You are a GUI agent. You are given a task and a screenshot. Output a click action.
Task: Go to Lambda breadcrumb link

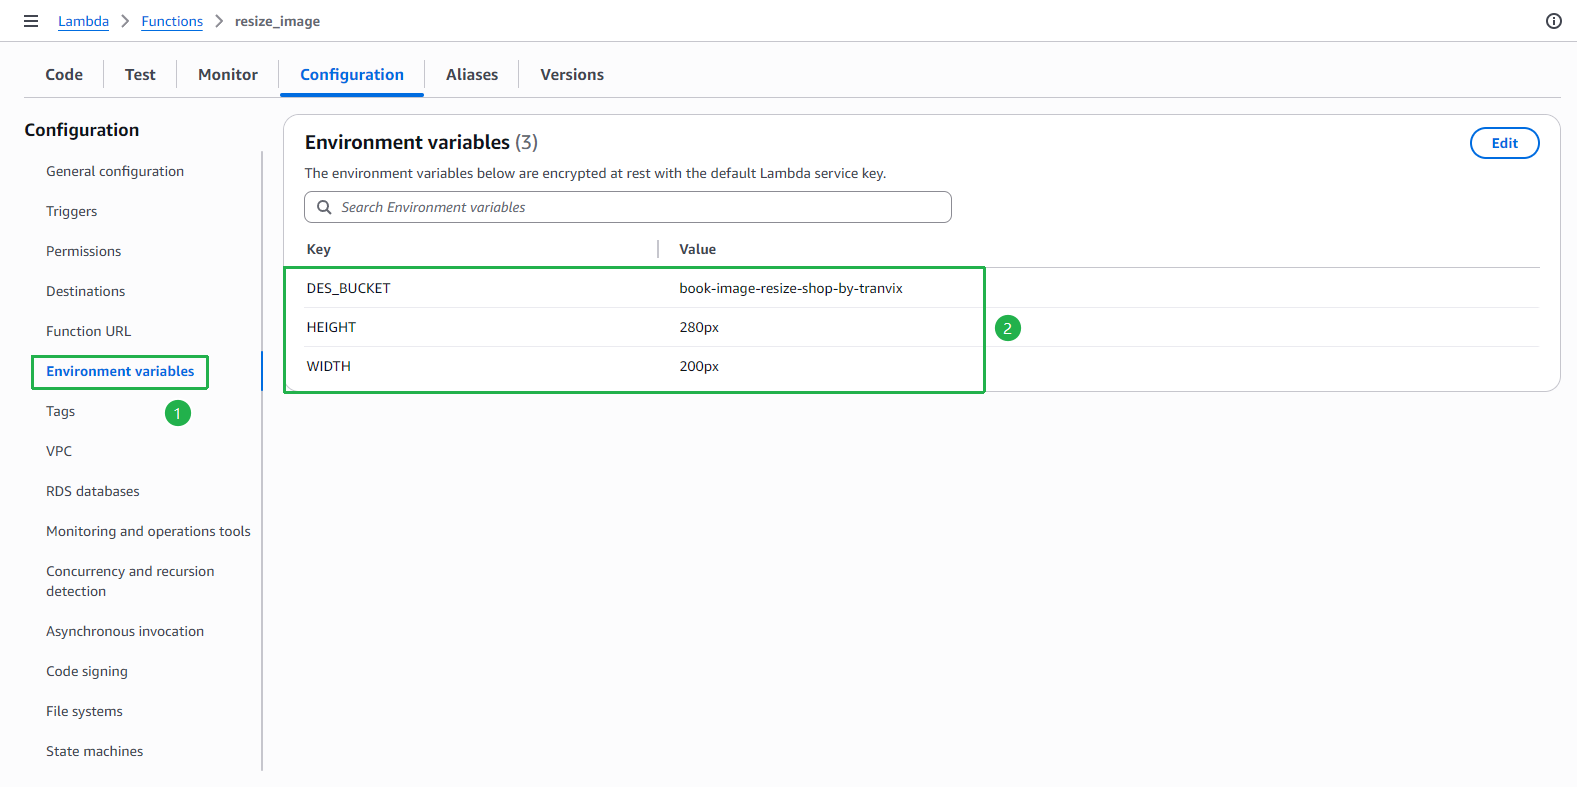[x=83, y=21]
